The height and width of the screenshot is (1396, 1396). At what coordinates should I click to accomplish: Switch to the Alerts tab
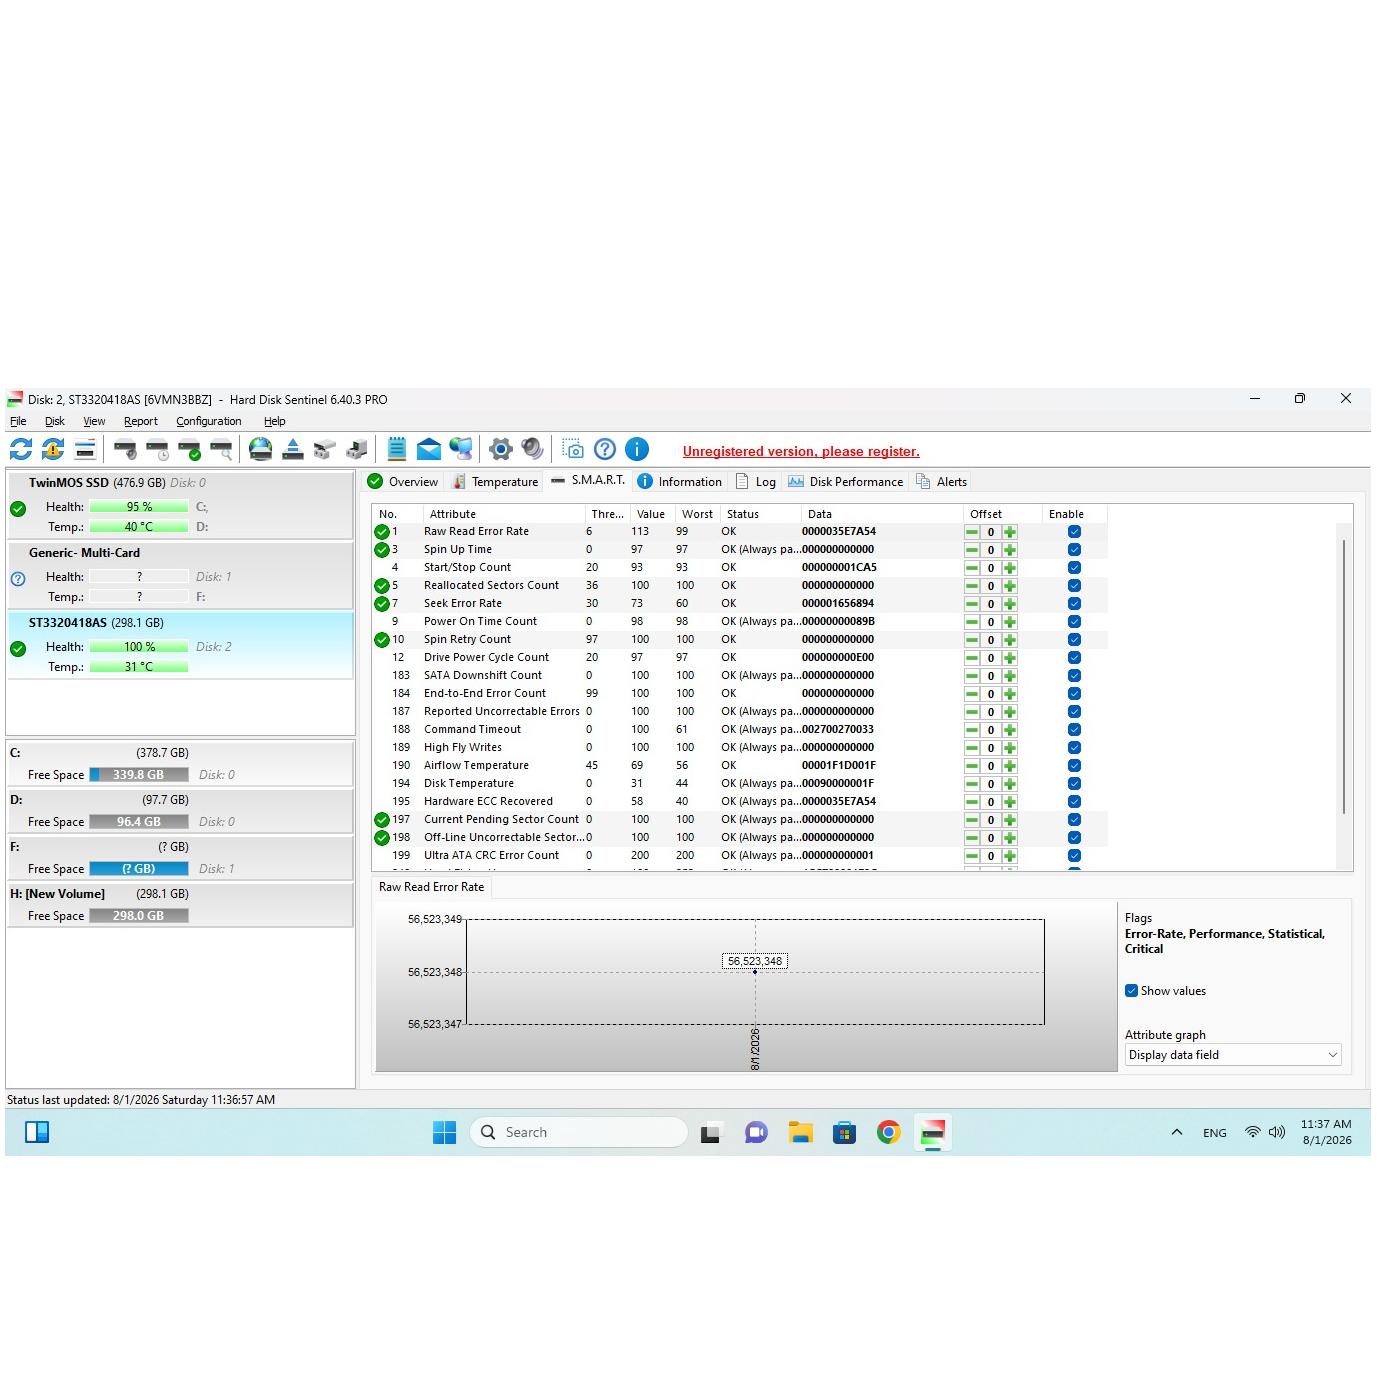pyautogui.click(x=942, y=482)
